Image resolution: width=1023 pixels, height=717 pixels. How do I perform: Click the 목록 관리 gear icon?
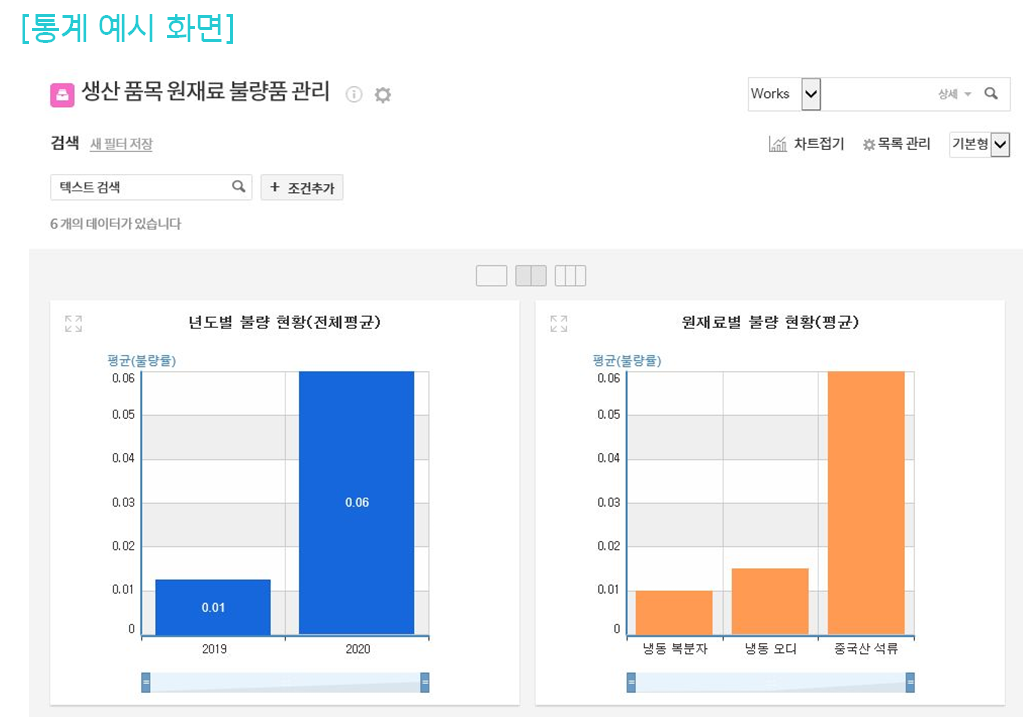[x=868, y=145]
